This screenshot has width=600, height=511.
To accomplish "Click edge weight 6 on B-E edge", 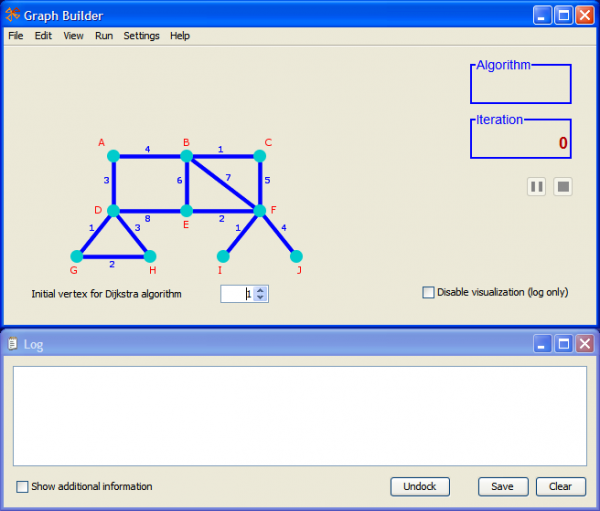I will [179, 180].
